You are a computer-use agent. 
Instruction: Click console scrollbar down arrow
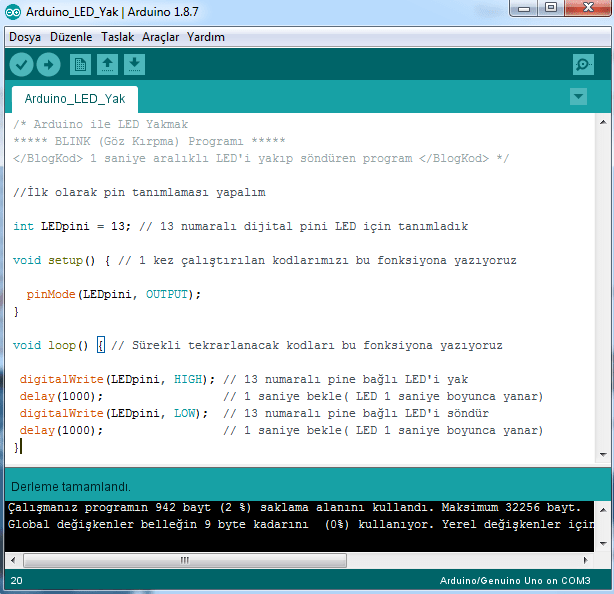pyautogui.click(x=603, y=543)
